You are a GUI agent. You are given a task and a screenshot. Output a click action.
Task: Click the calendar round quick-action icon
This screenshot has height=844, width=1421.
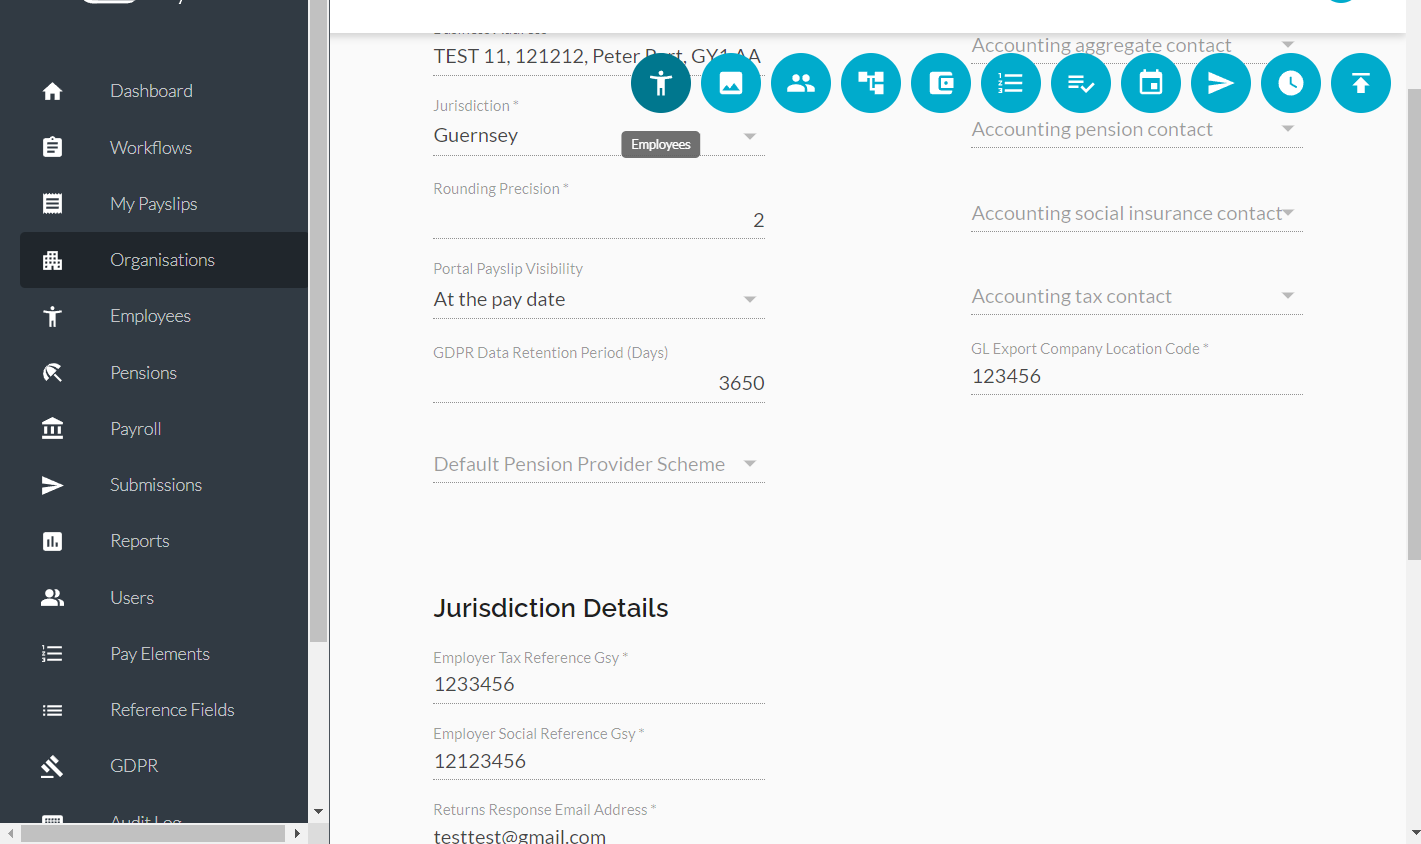pyautogui.click(x=1151, y=83)
